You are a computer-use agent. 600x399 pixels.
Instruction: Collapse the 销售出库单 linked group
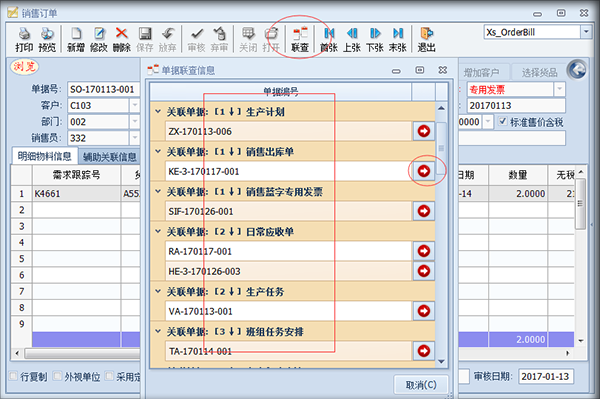click(x=158, y=151)
